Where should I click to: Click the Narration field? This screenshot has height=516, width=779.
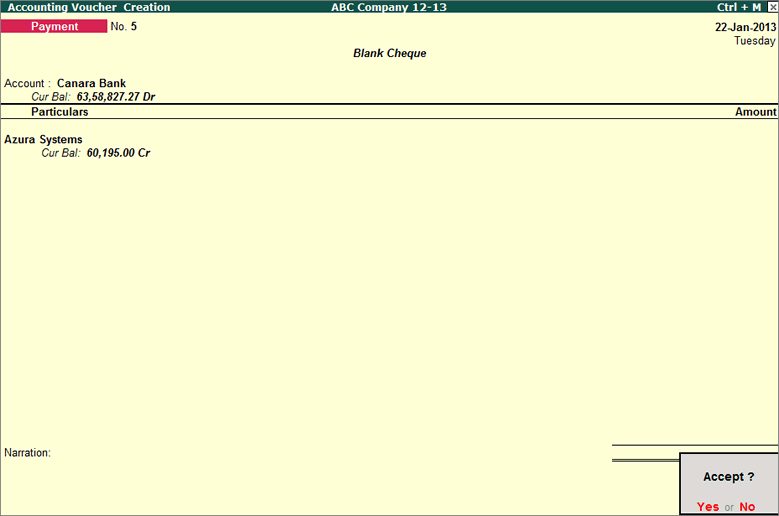point(27,453)
